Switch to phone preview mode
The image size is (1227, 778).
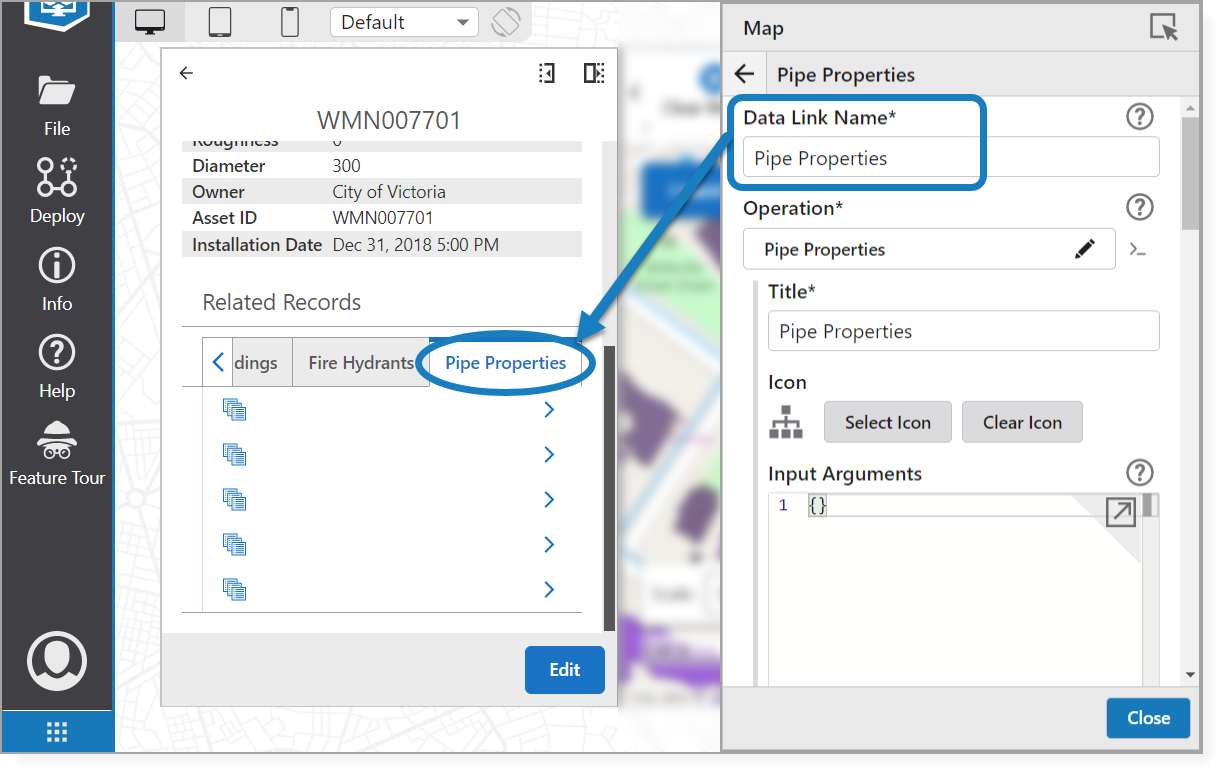[x=290, y=22]
